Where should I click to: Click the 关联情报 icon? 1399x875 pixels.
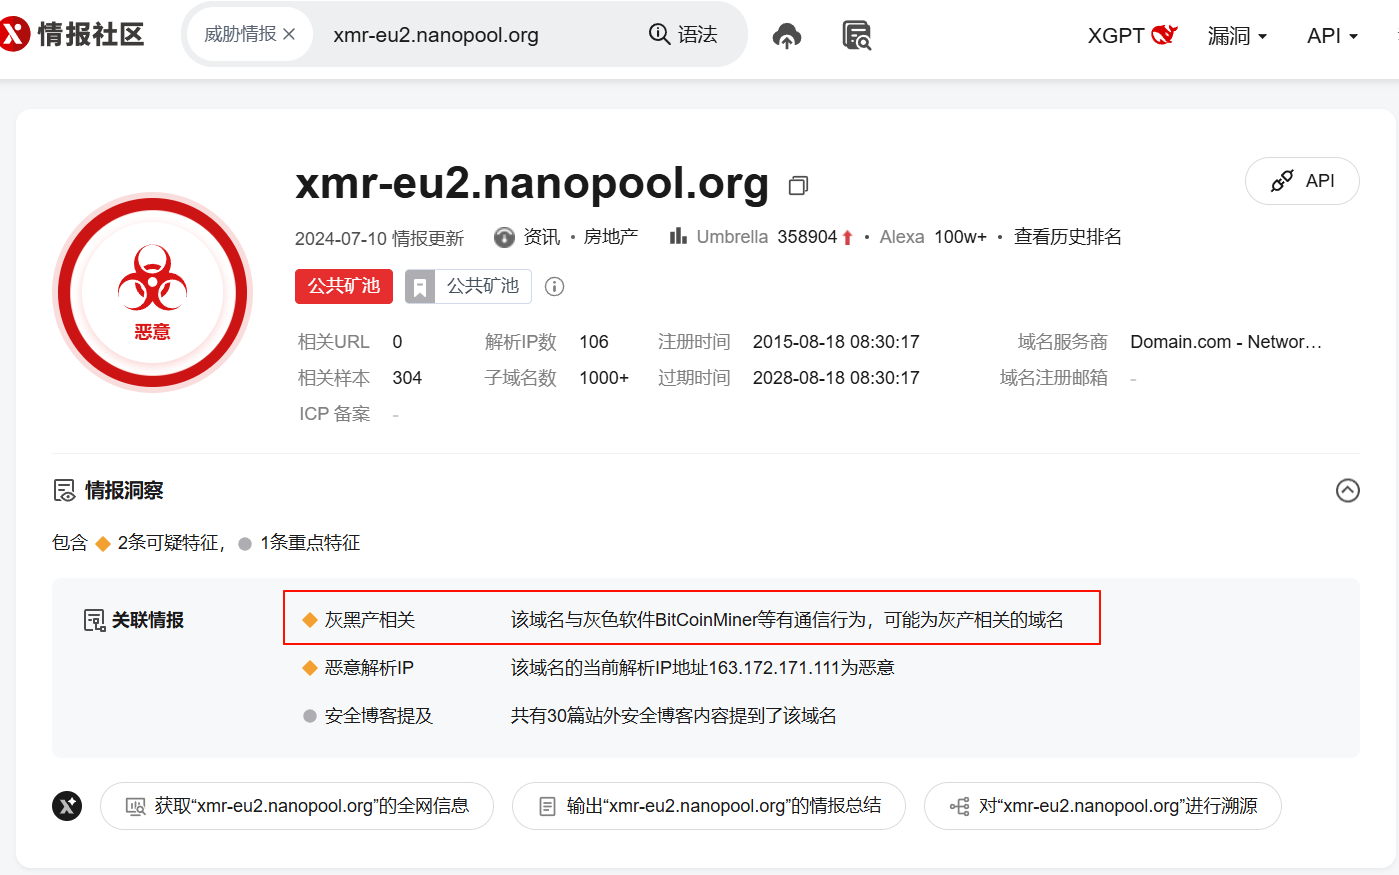tap(94, 620)
